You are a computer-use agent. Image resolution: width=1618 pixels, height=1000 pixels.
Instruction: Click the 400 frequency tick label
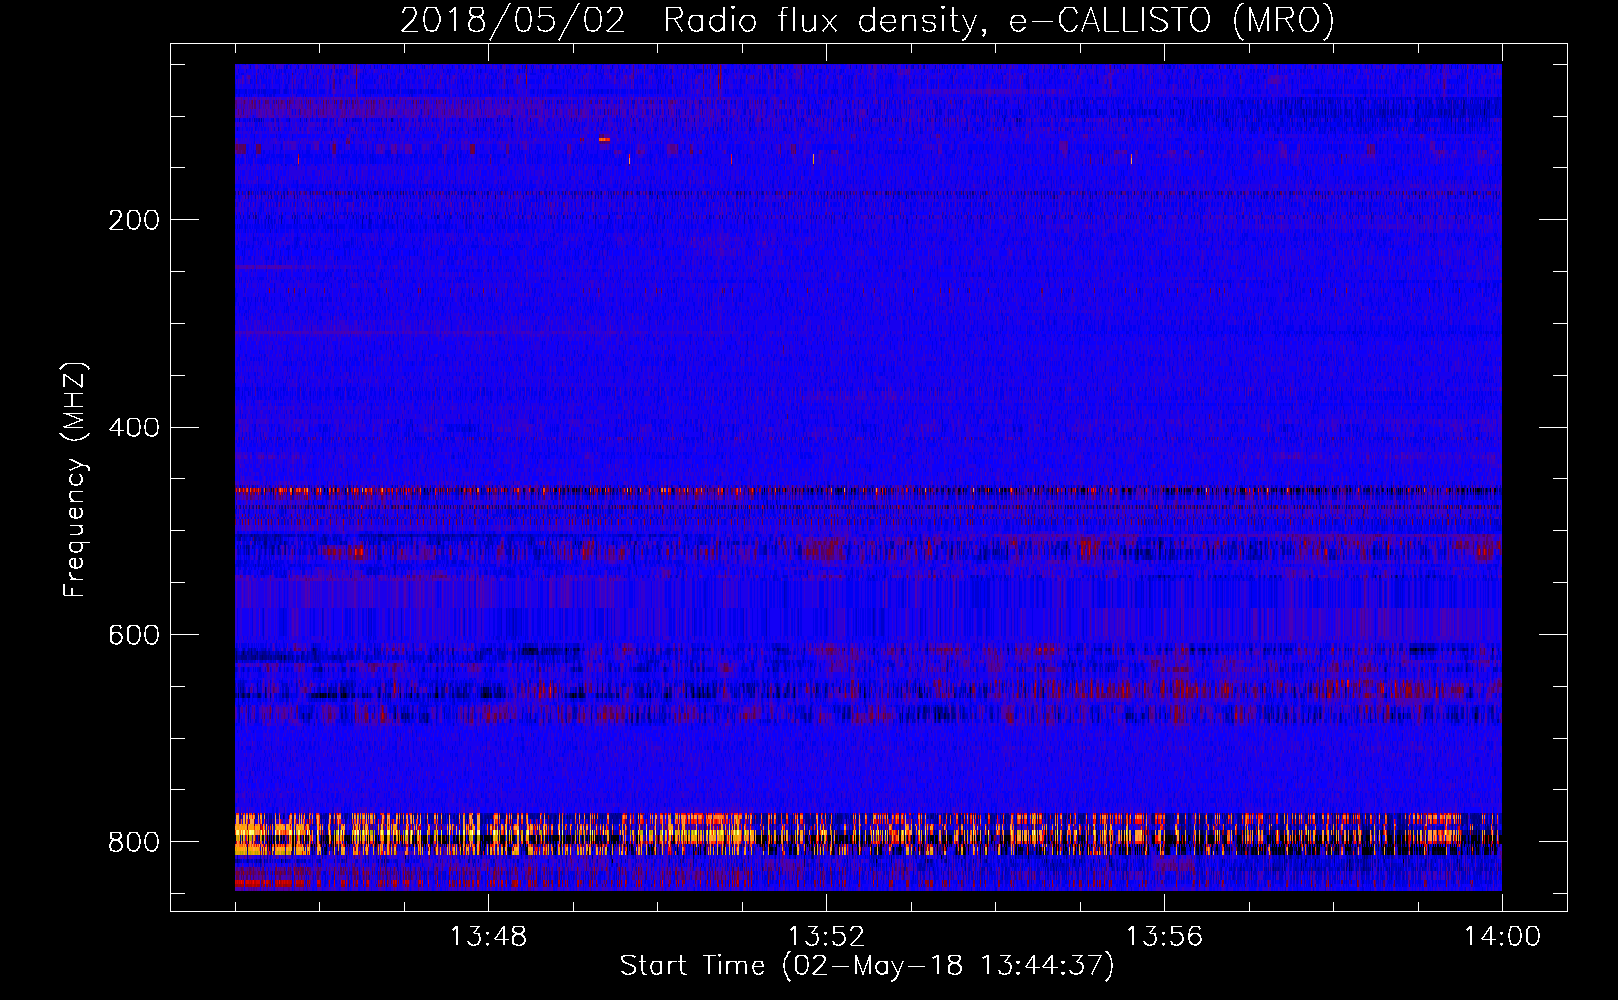(x=134, y=428)
